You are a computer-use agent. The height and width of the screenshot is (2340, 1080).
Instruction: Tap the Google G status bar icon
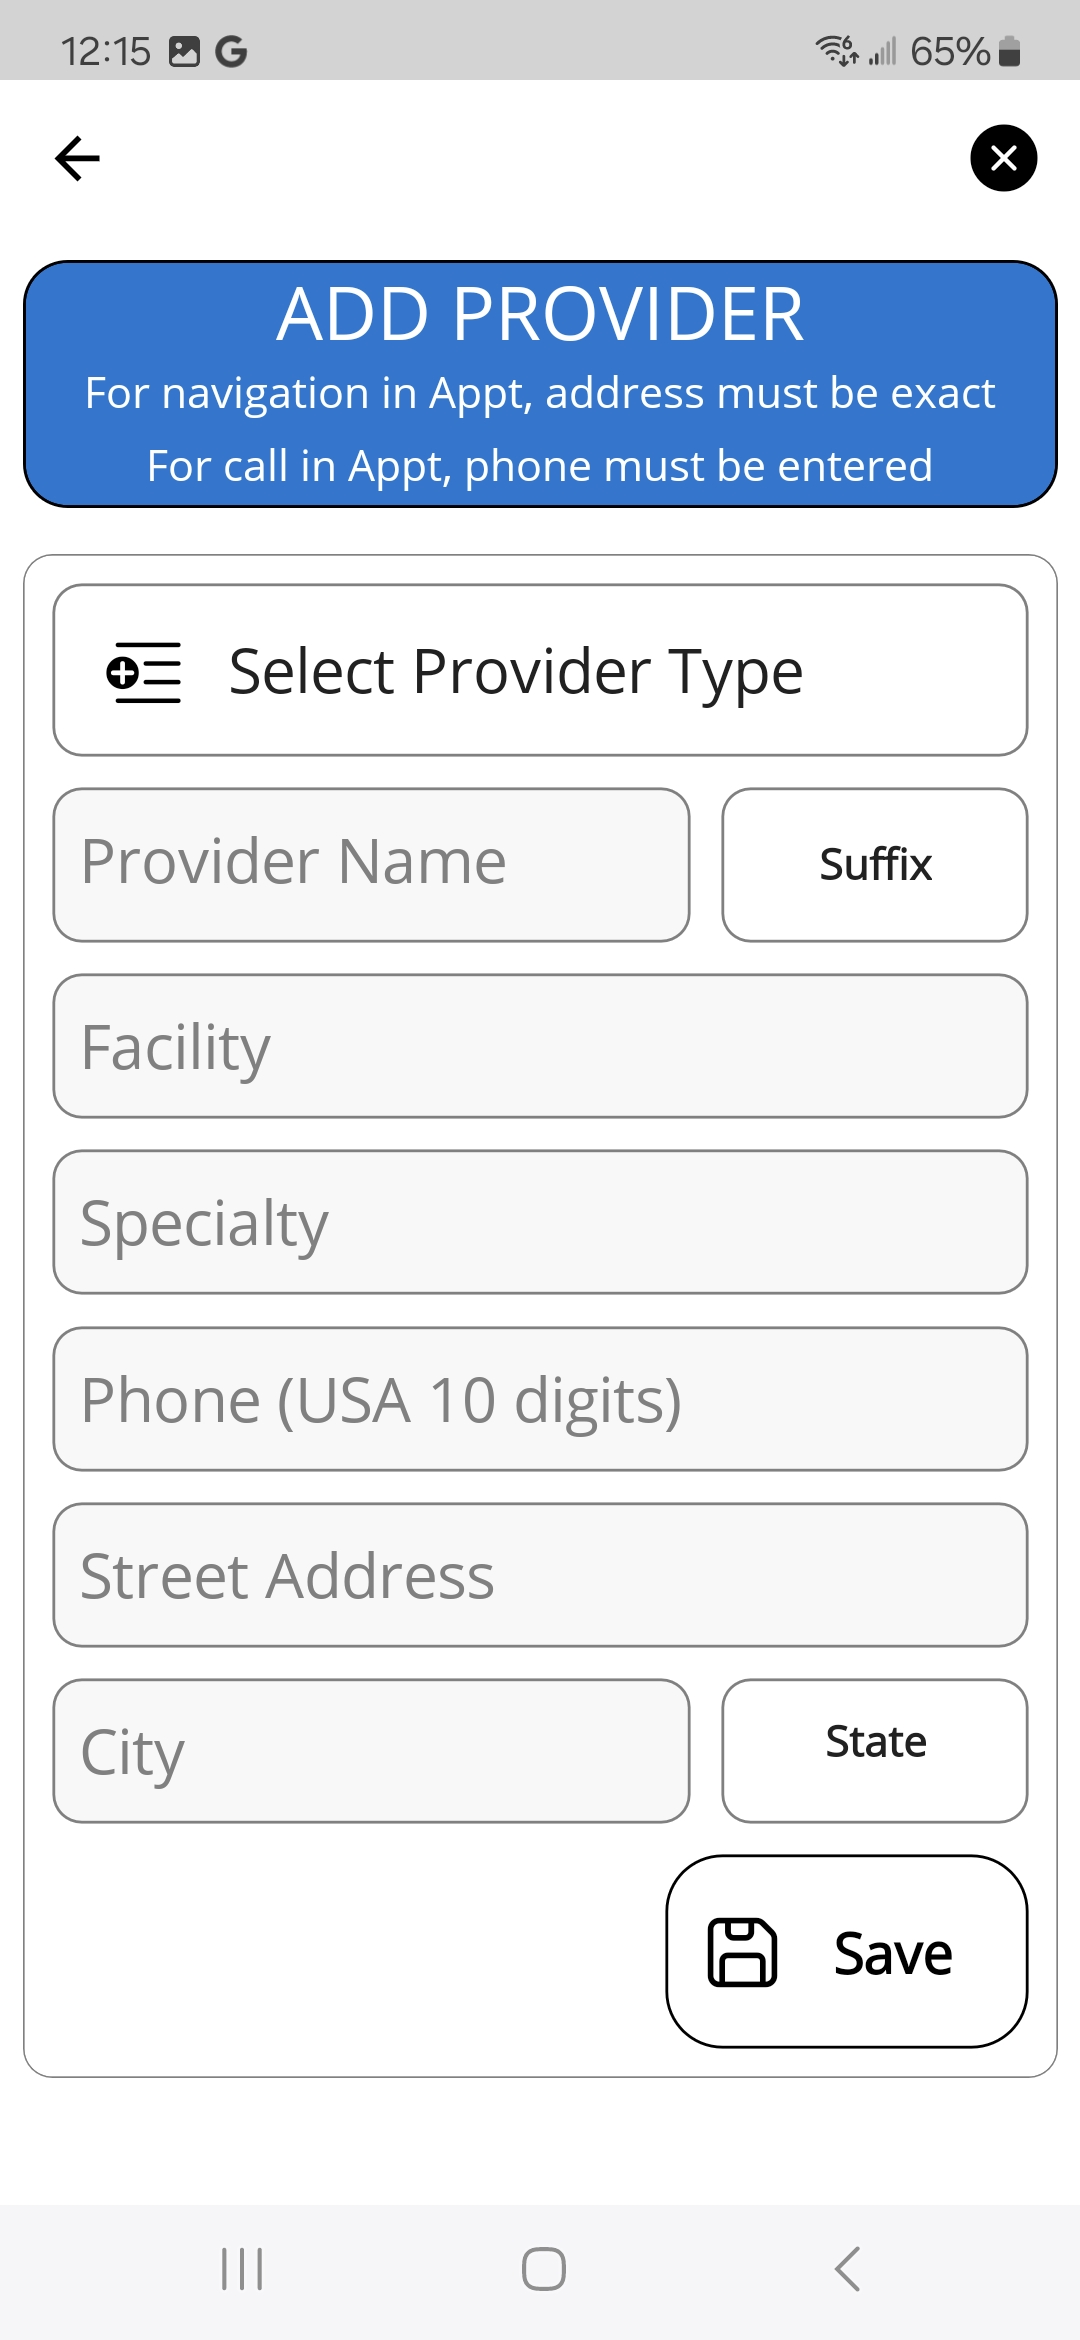pyautogui.click(x=231, y=51)
